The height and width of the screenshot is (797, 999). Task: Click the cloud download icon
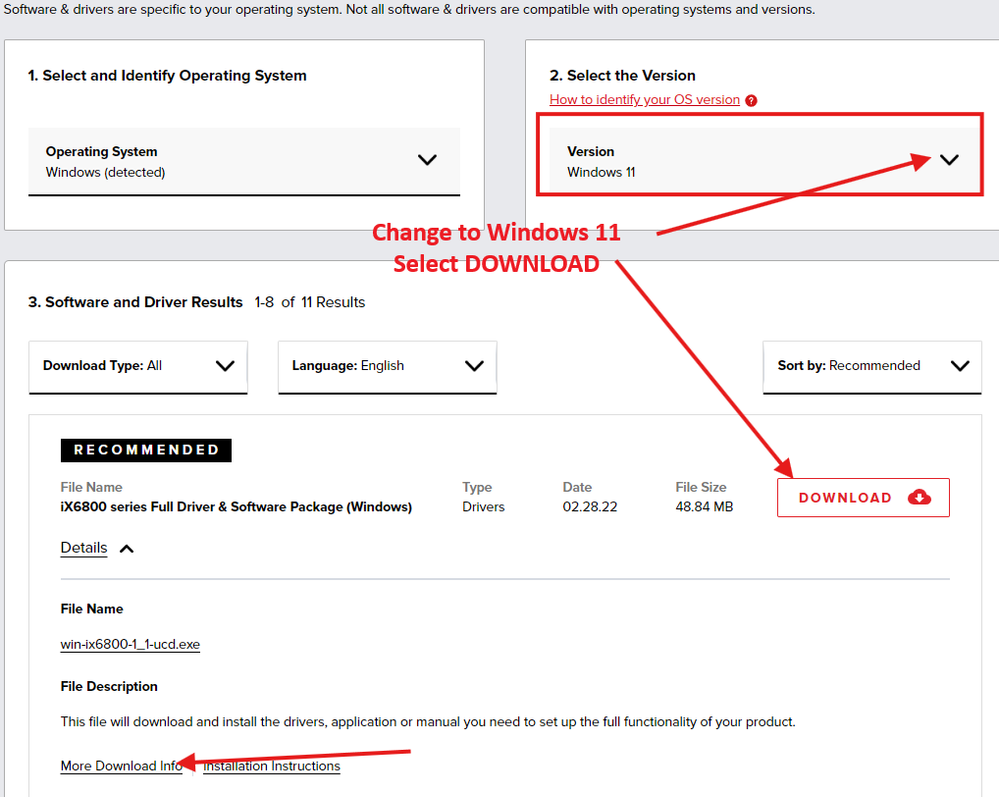tap(919, 497)
